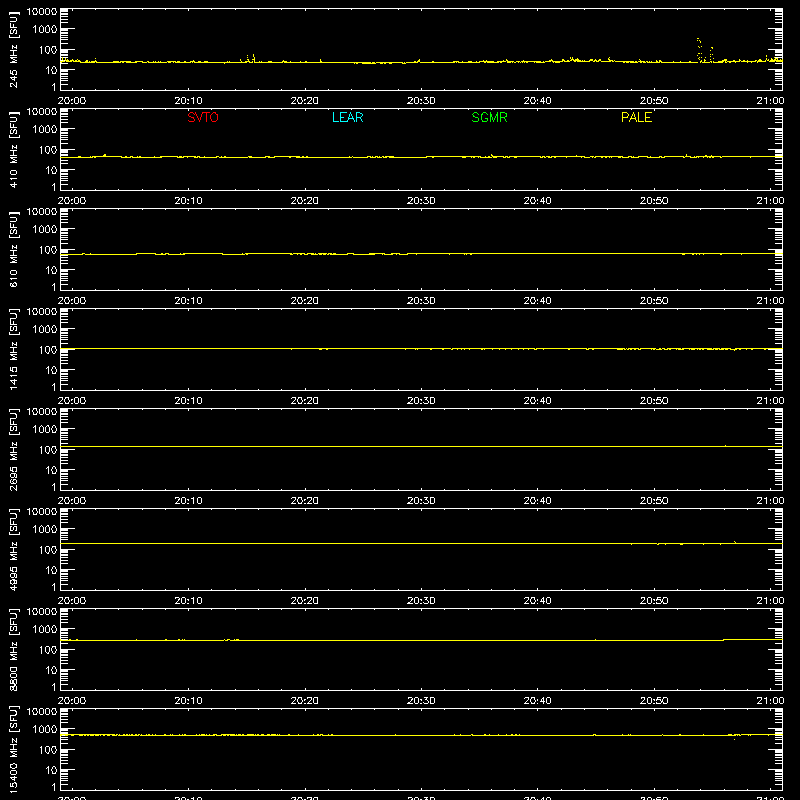
Task: Click the 10 tick label on the 1415 MHz axis
Action: [51, 370]
